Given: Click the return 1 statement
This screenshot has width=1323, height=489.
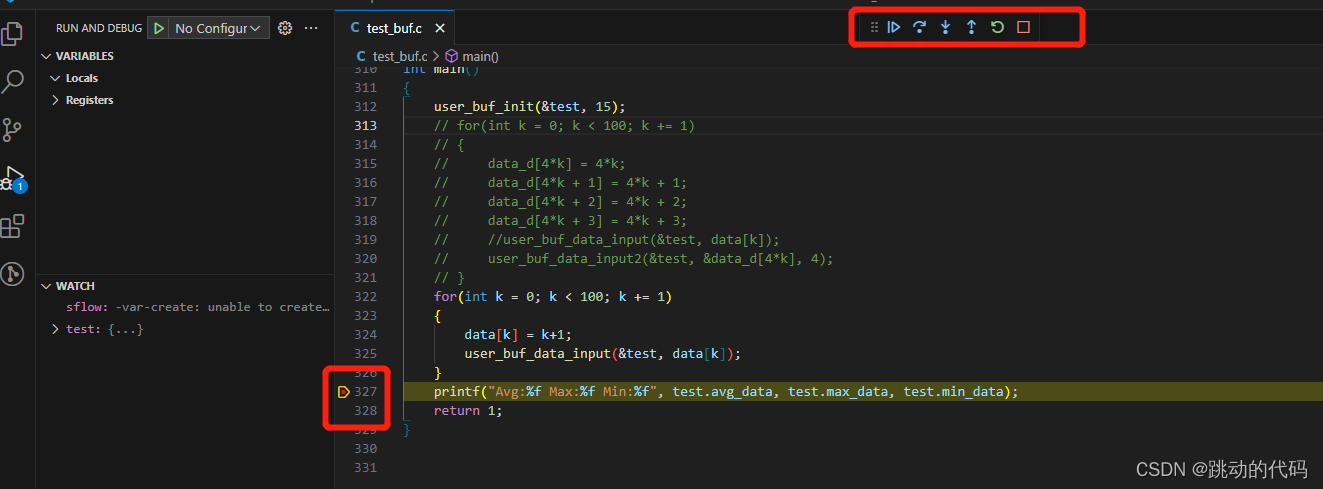Looking at the screenshot, I should click(468, 411).
